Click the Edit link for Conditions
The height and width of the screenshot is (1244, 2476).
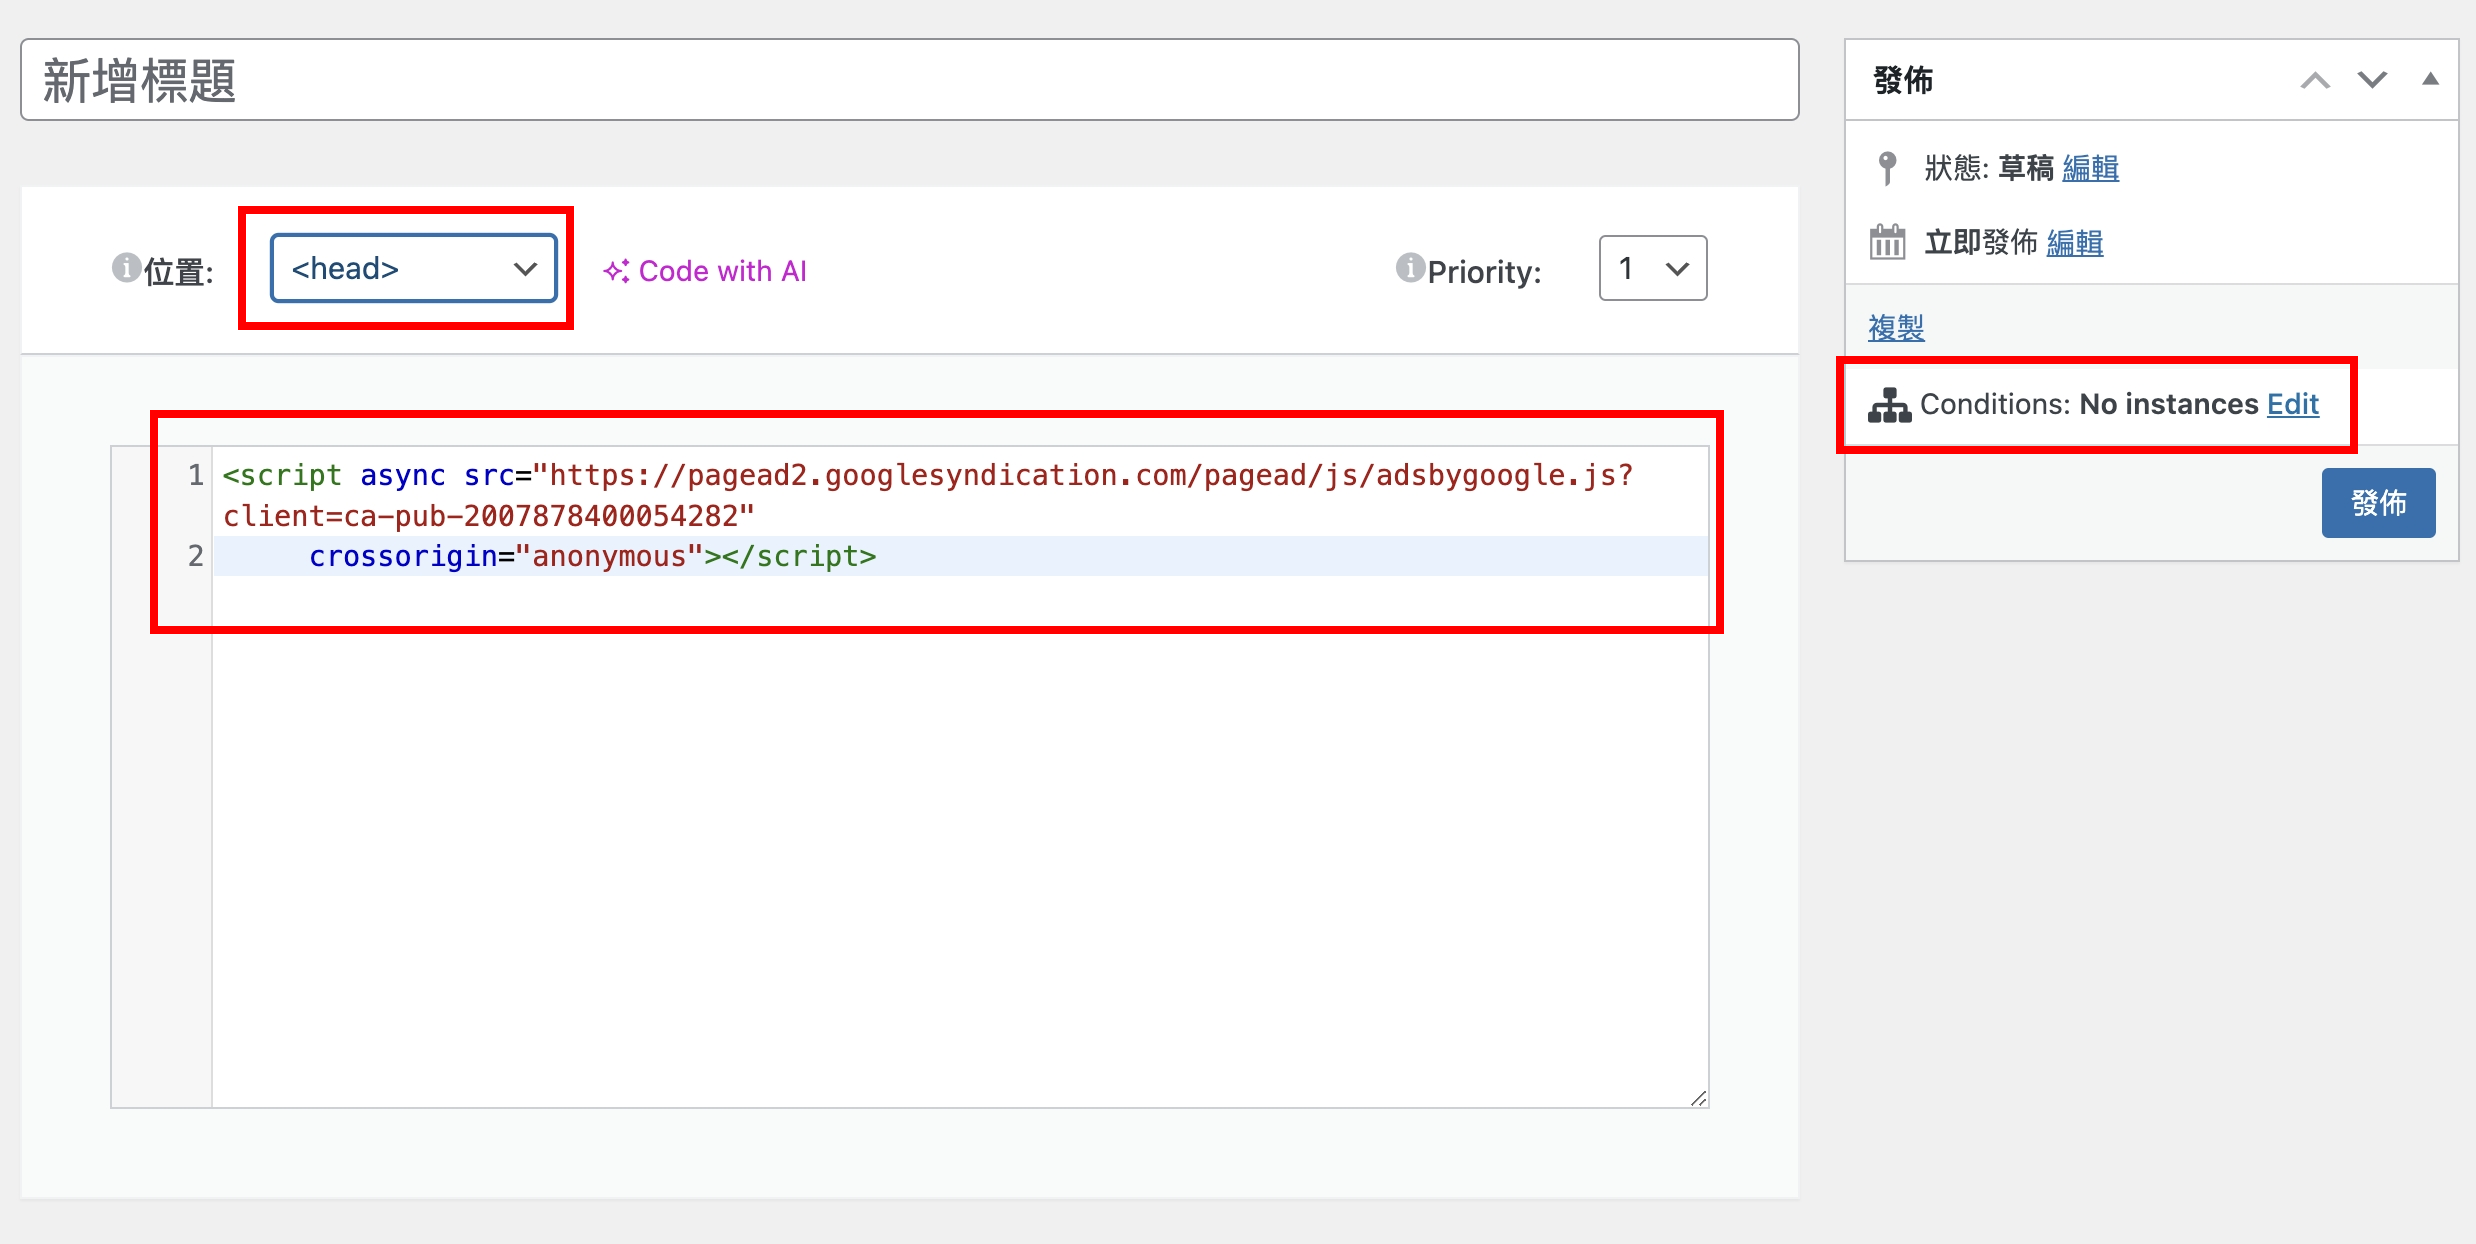point(2292,404)
